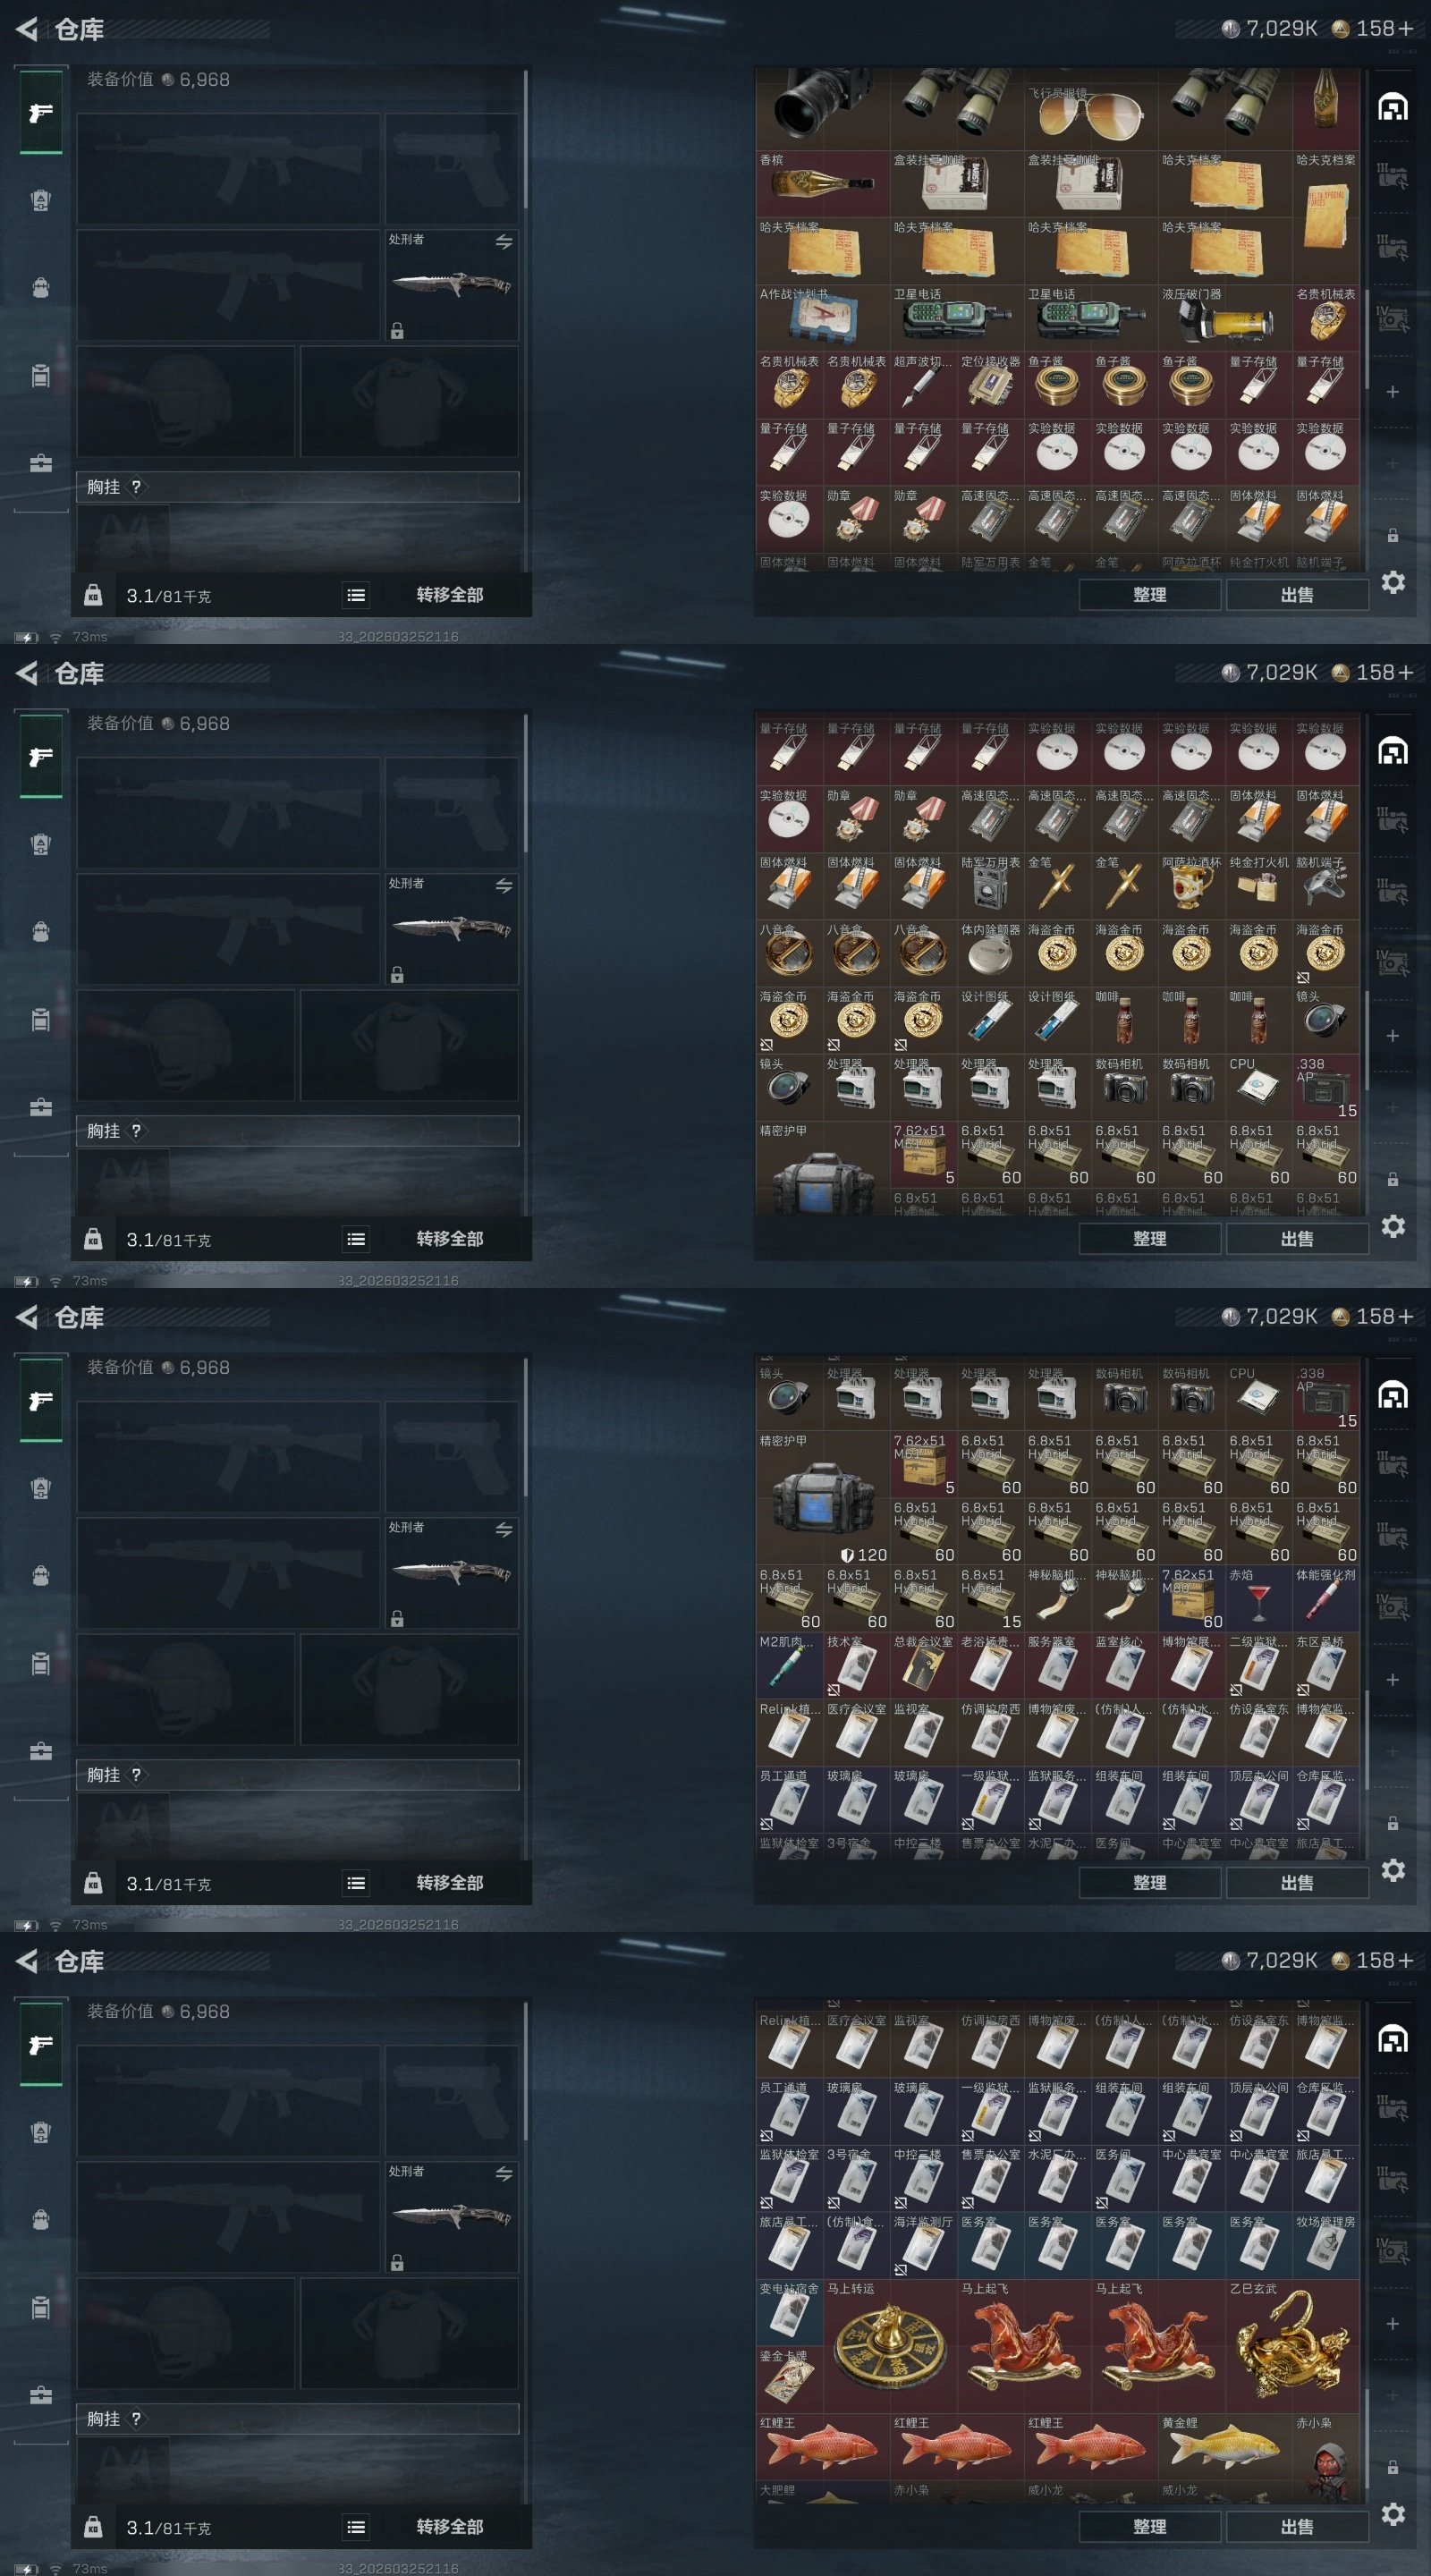
Task: Select the 黄金鲤 golden koi fish
Action: tap(1225, 2448)
